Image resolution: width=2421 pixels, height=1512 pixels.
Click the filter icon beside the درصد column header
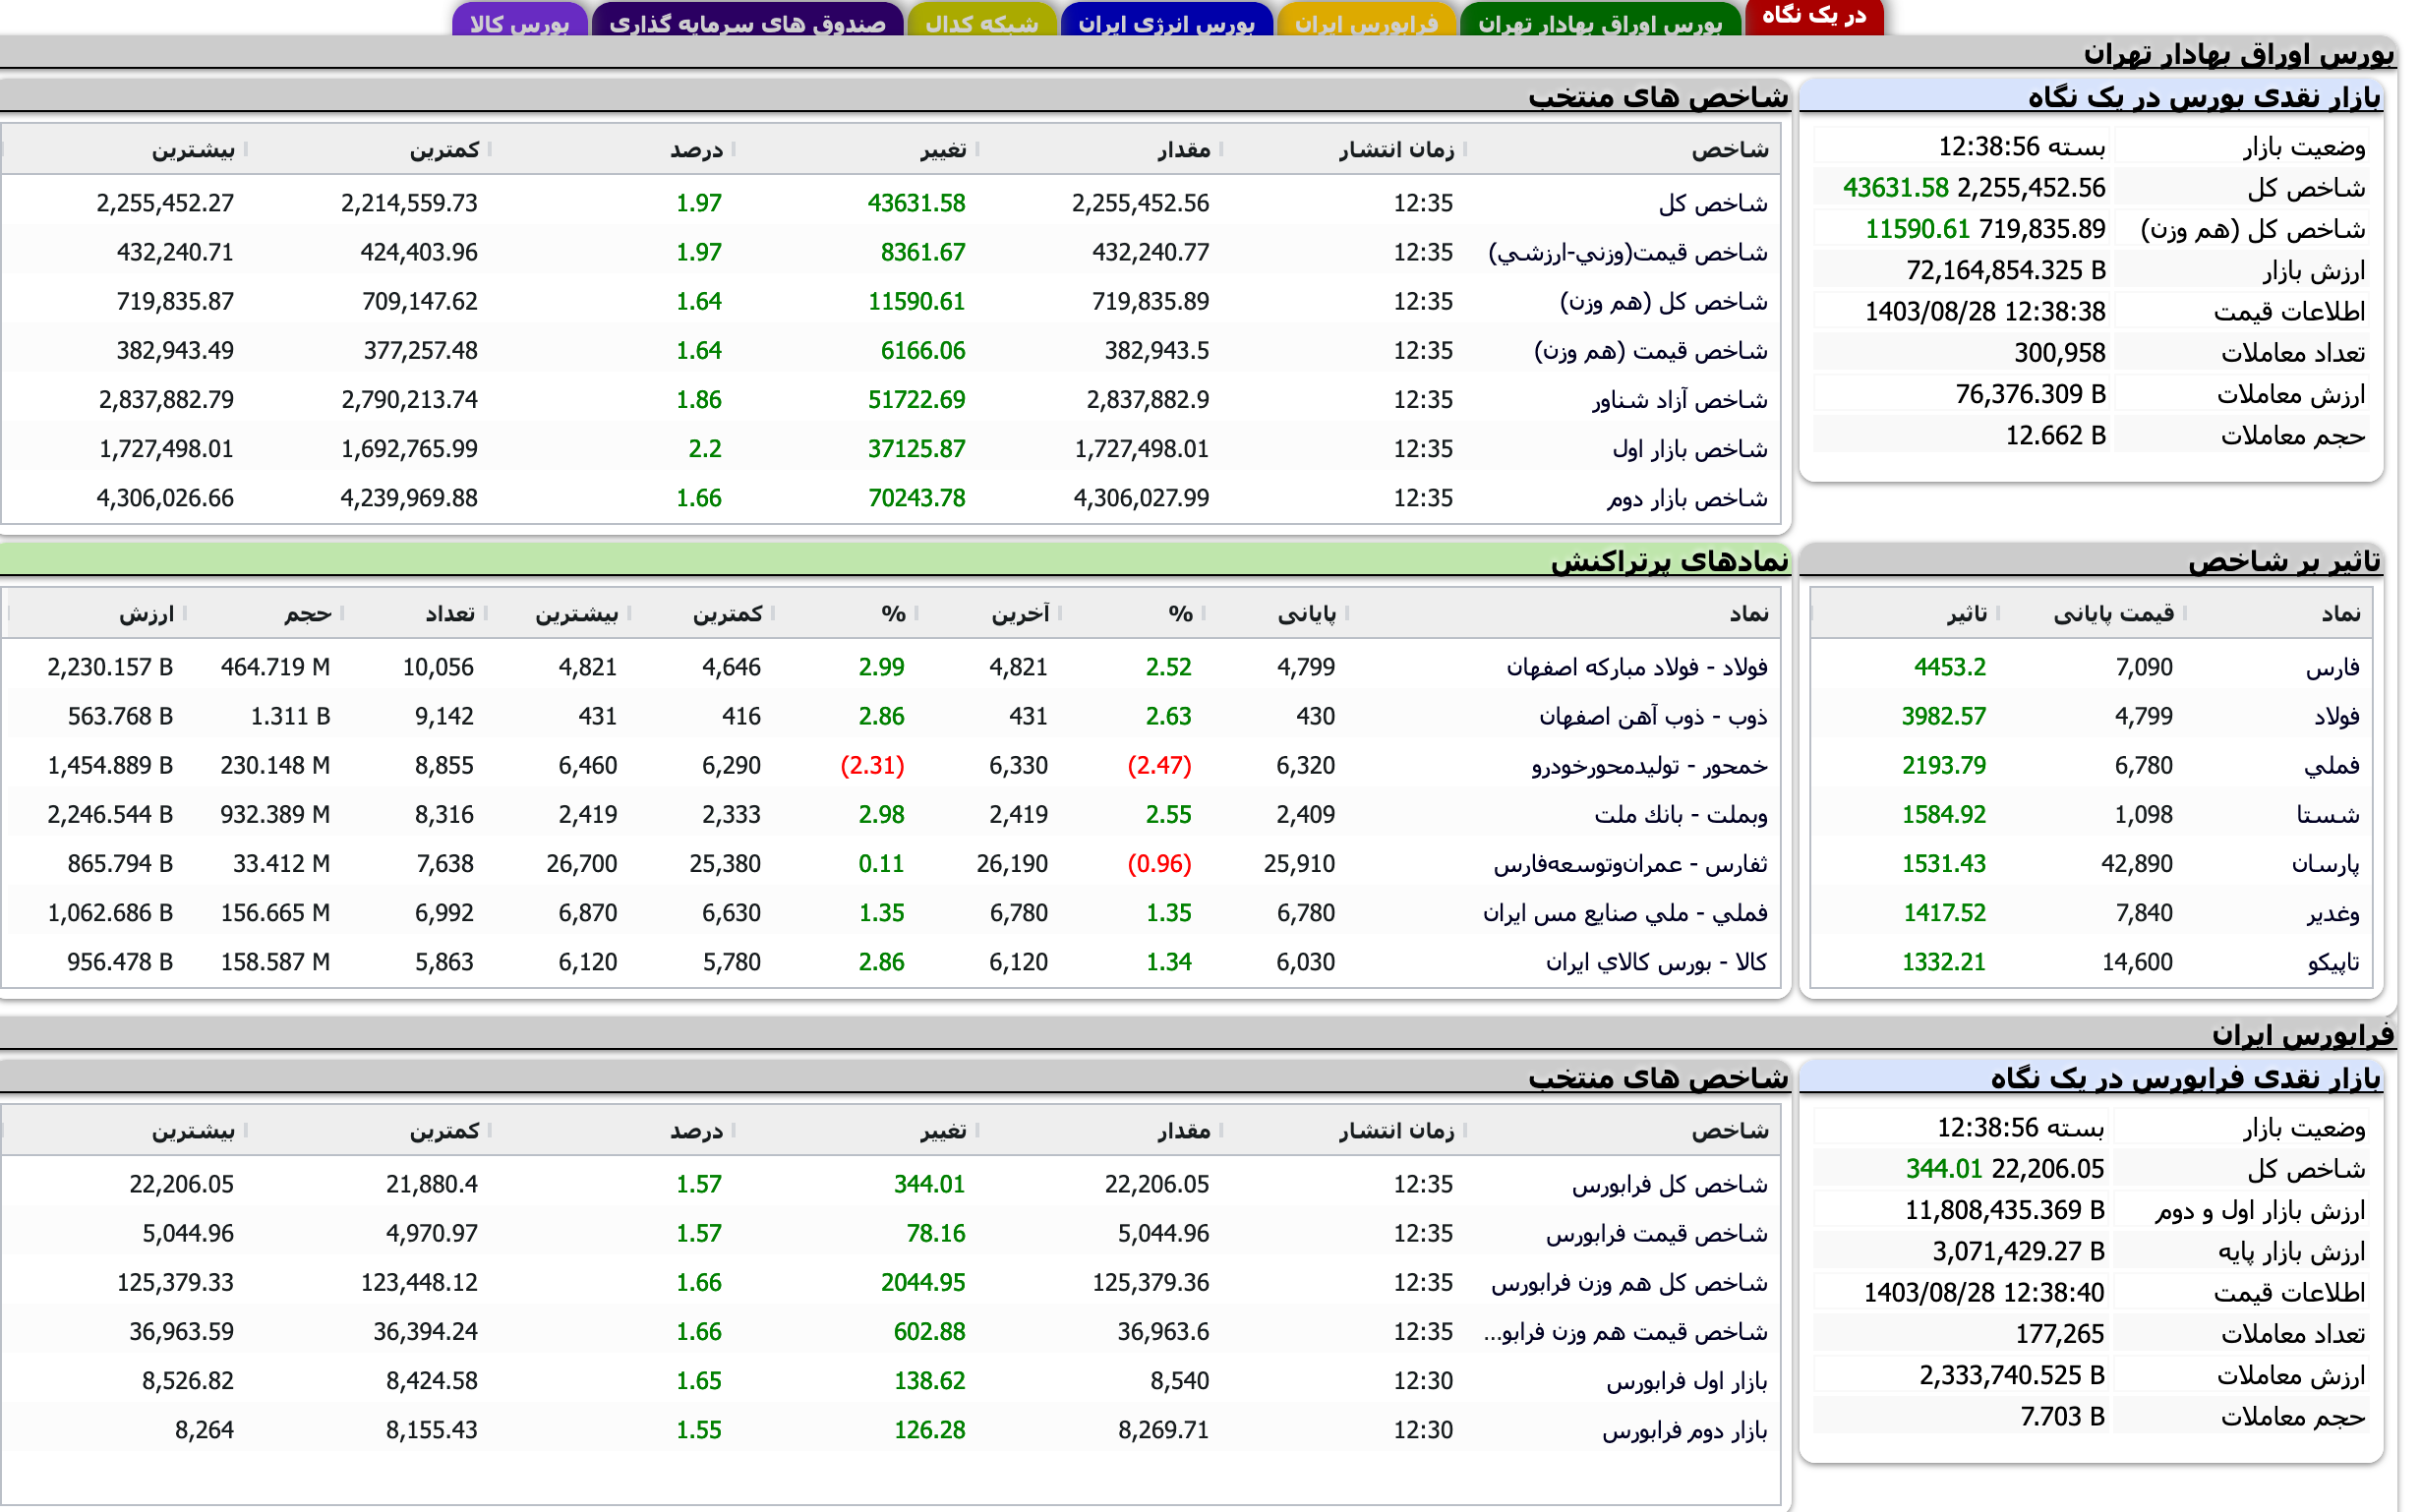pos(736,150)
